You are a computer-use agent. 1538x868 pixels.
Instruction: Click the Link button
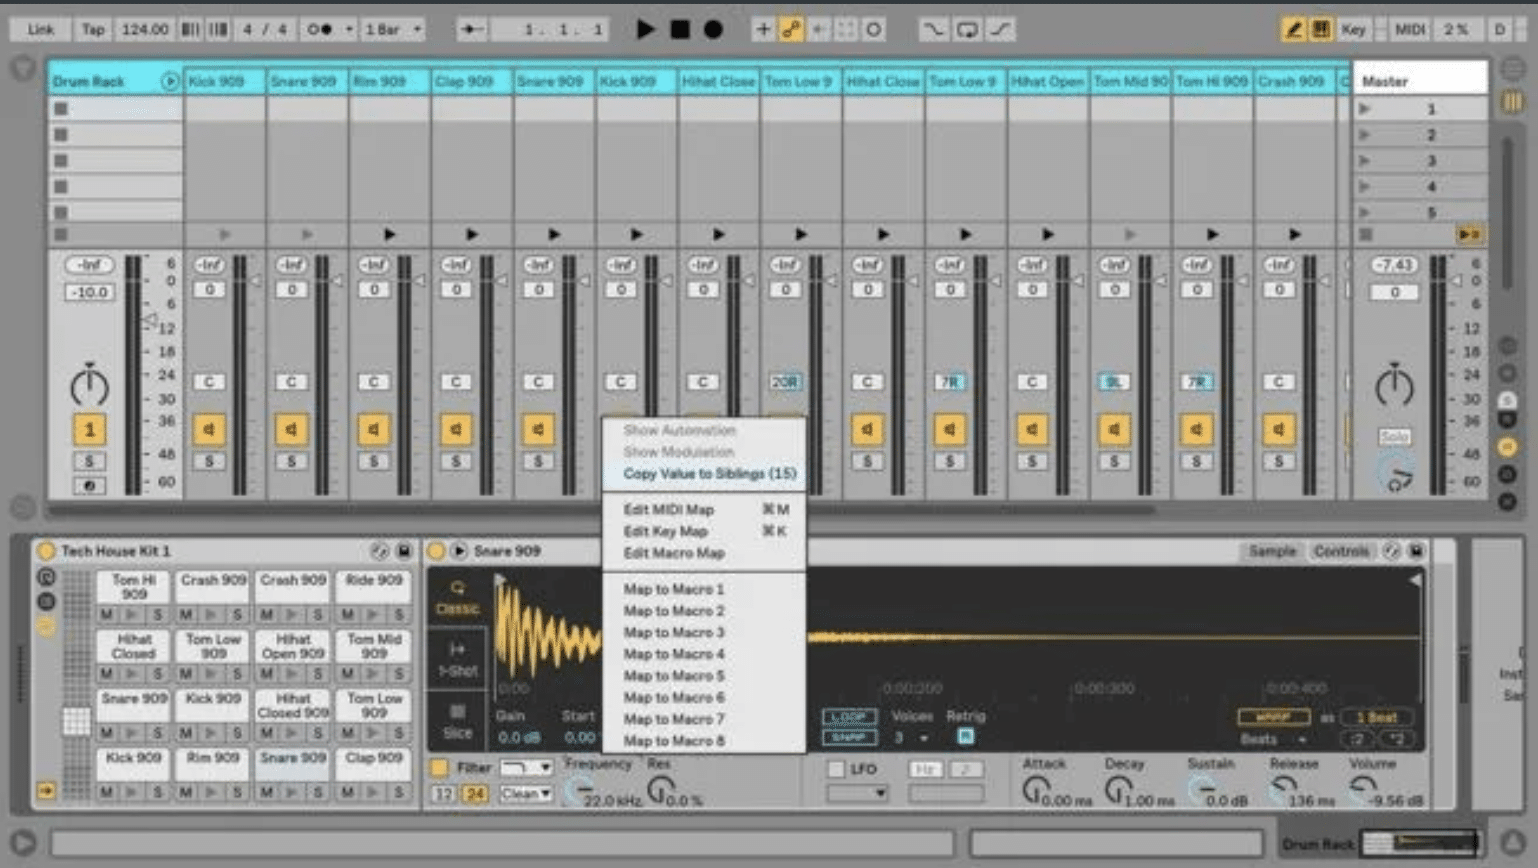[x=40, y=29]
